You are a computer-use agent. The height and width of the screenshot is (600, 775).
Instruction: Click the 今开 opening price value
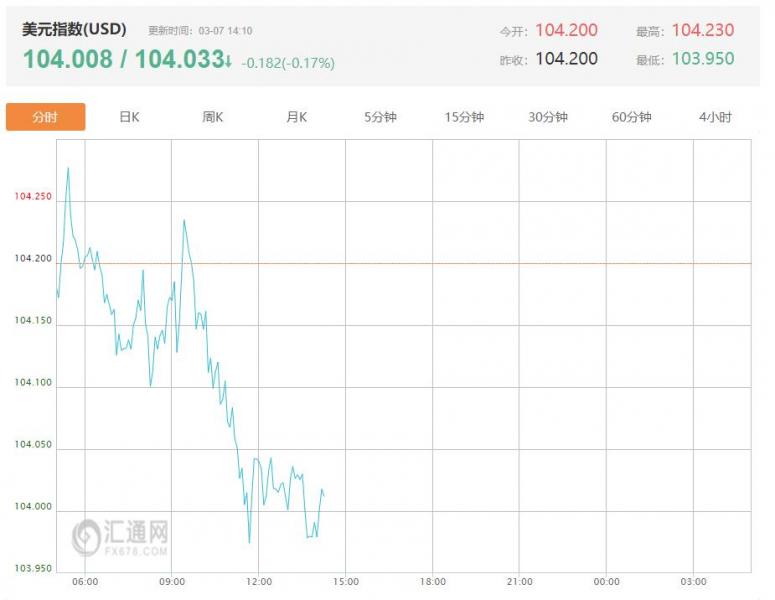[x=566, y=31]
